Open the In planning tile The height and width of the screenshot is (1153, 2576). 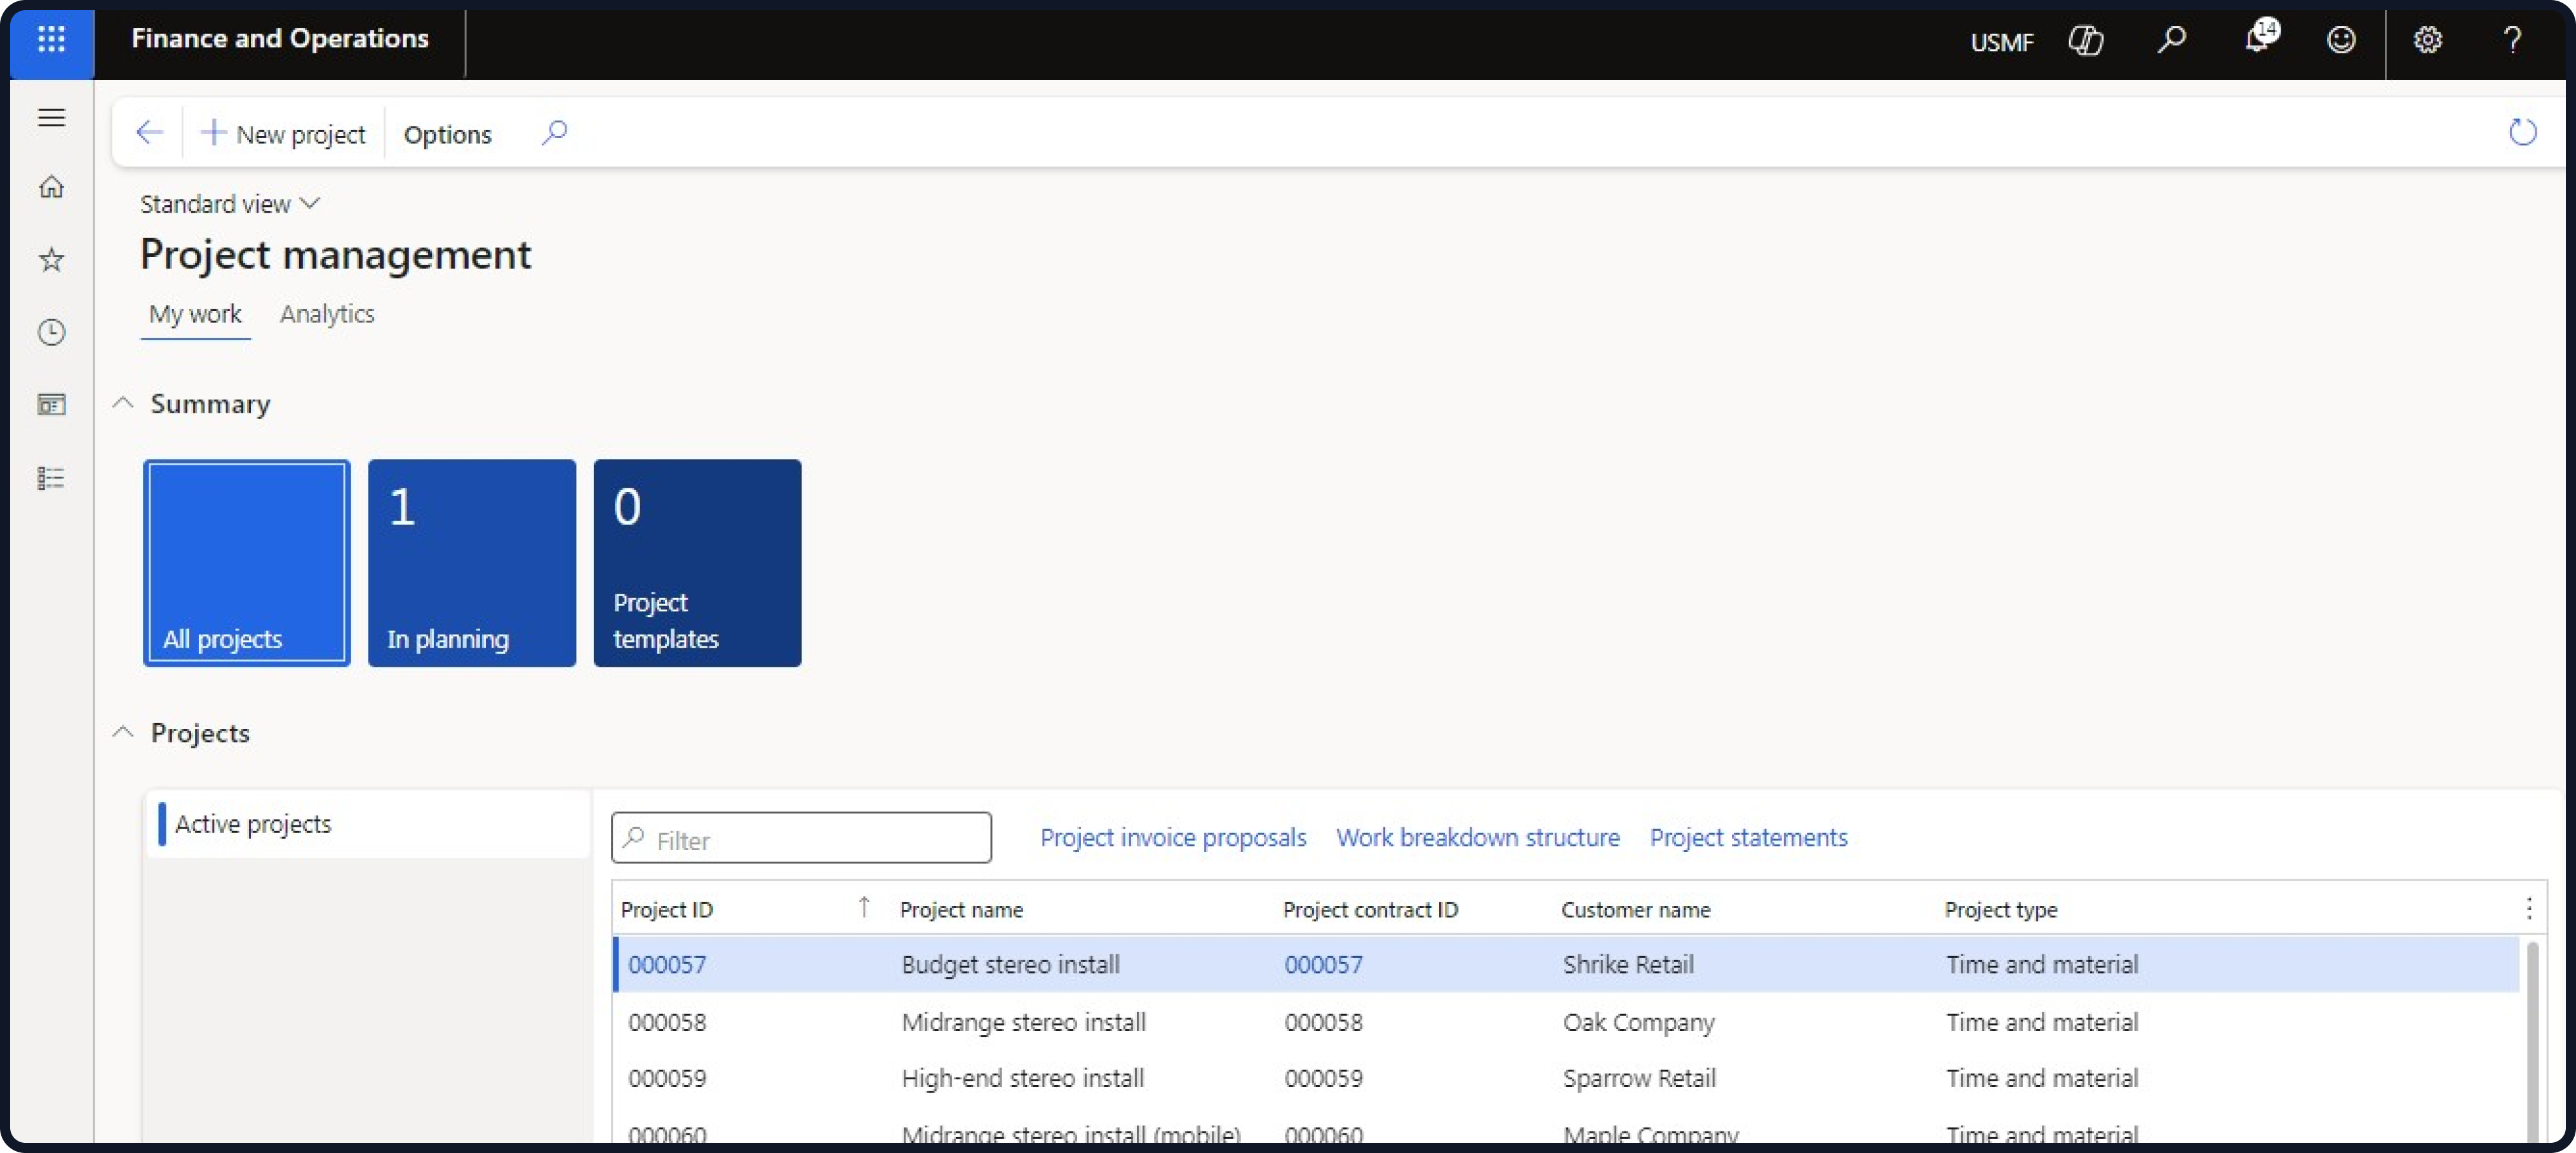[471, 562]
